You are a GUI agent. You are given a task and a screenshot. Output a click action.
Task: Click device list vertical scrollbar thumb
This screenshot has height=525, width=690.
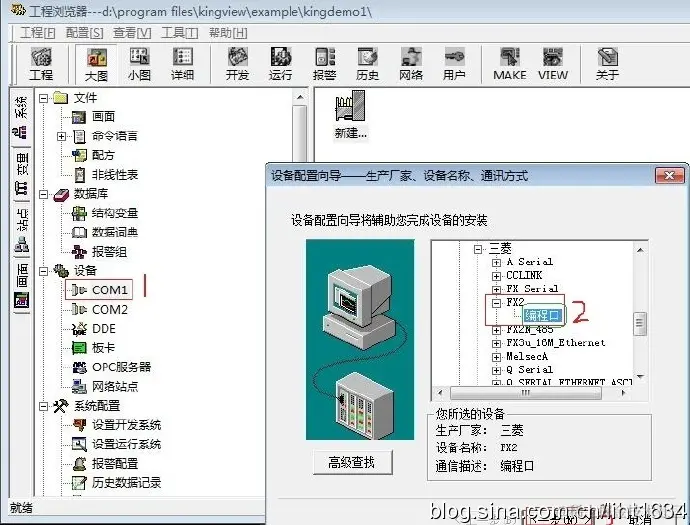pos(640,323)
